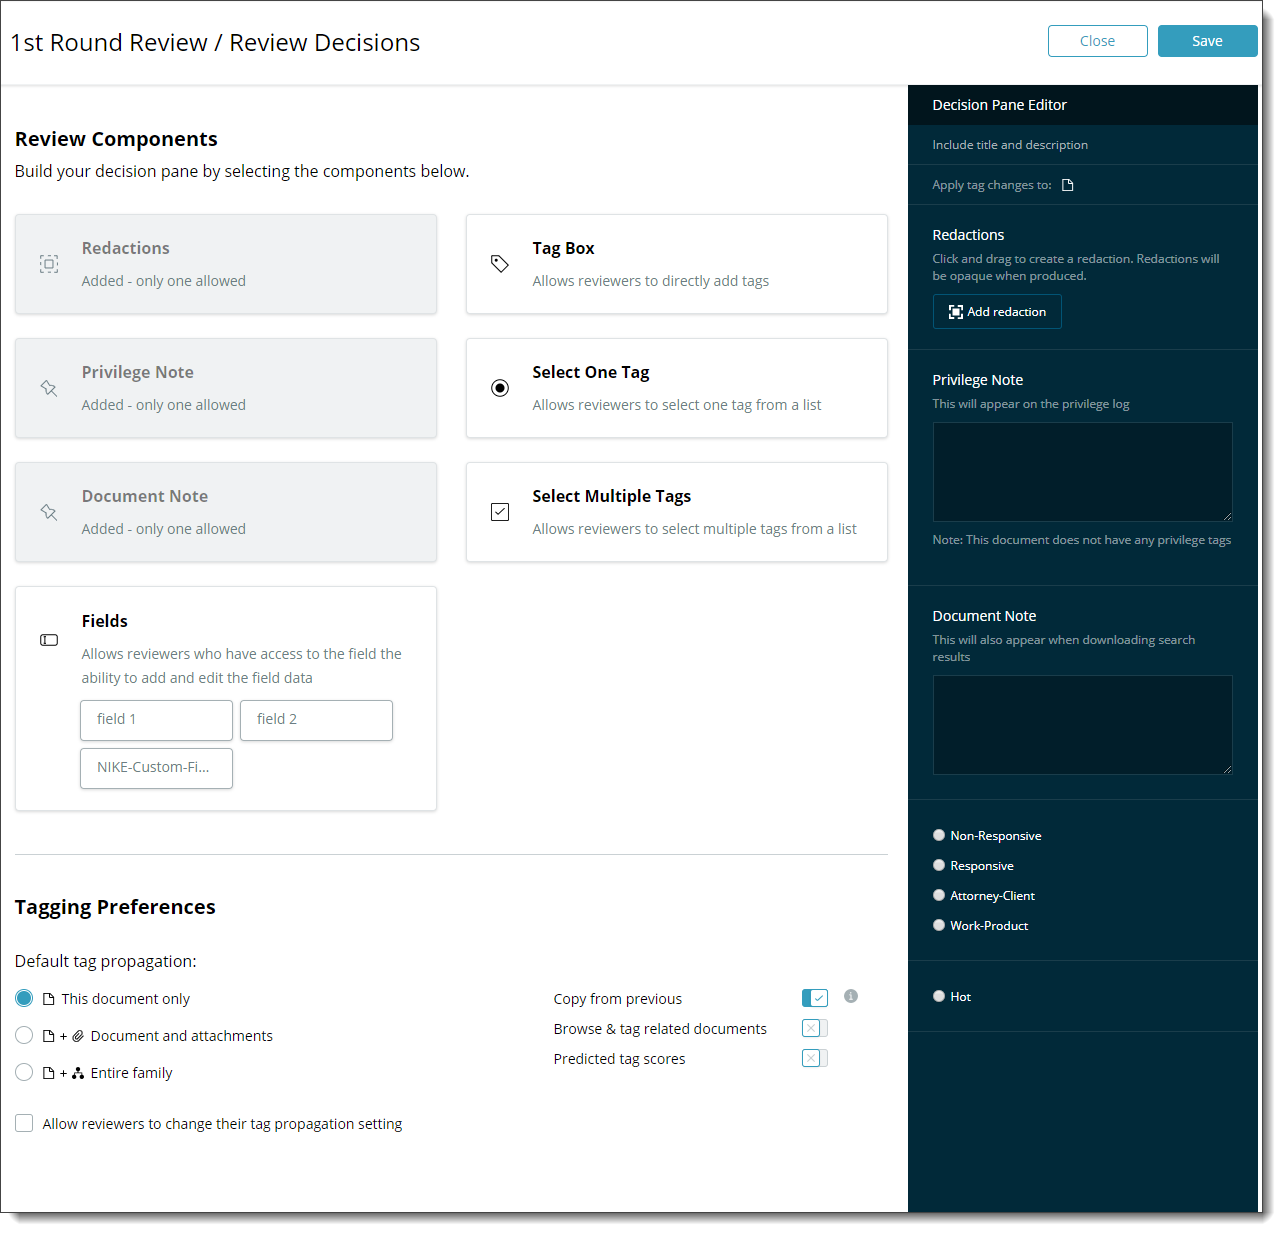Click the document icon in This document only
This screenshot has height=1233, width=1283.
48,999
